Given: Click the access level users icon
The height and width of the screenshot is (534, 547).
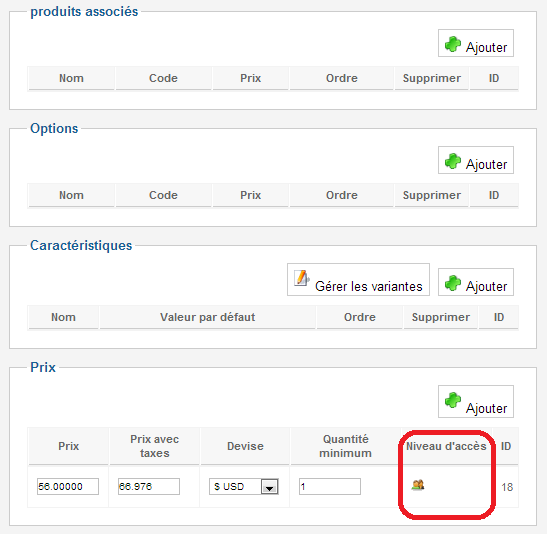Looking at the screenshot, I should [x=418, y=485].
